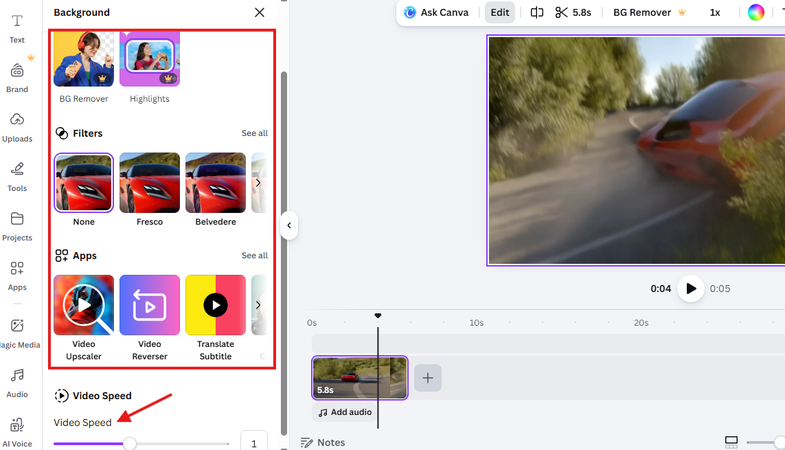The image size is (785, 450).
Task: Click the Edit button in toolbar
Action: 500,13
